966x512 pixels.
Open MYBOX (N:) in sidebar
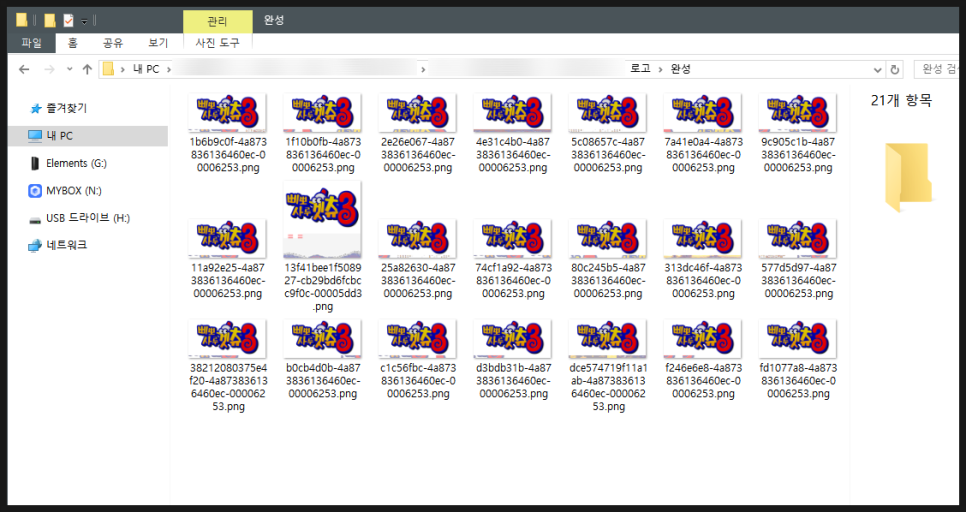click(74, 191)
